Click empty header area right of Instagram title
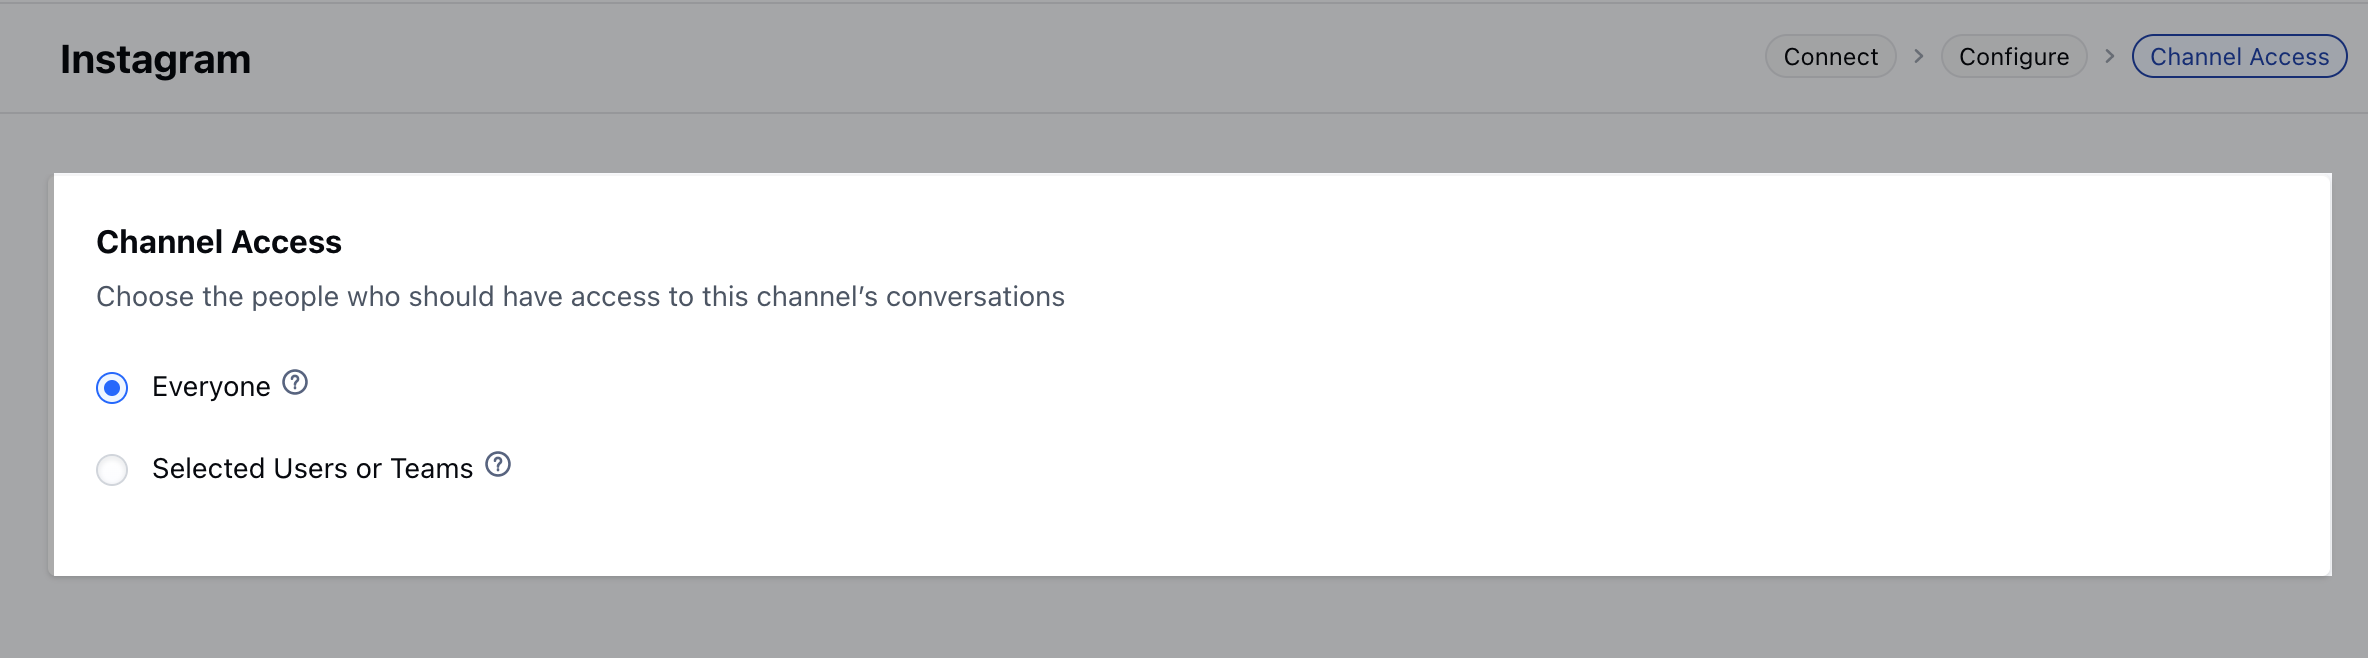This screenshot has height=658, width=2368. (x=1000, y=58)
